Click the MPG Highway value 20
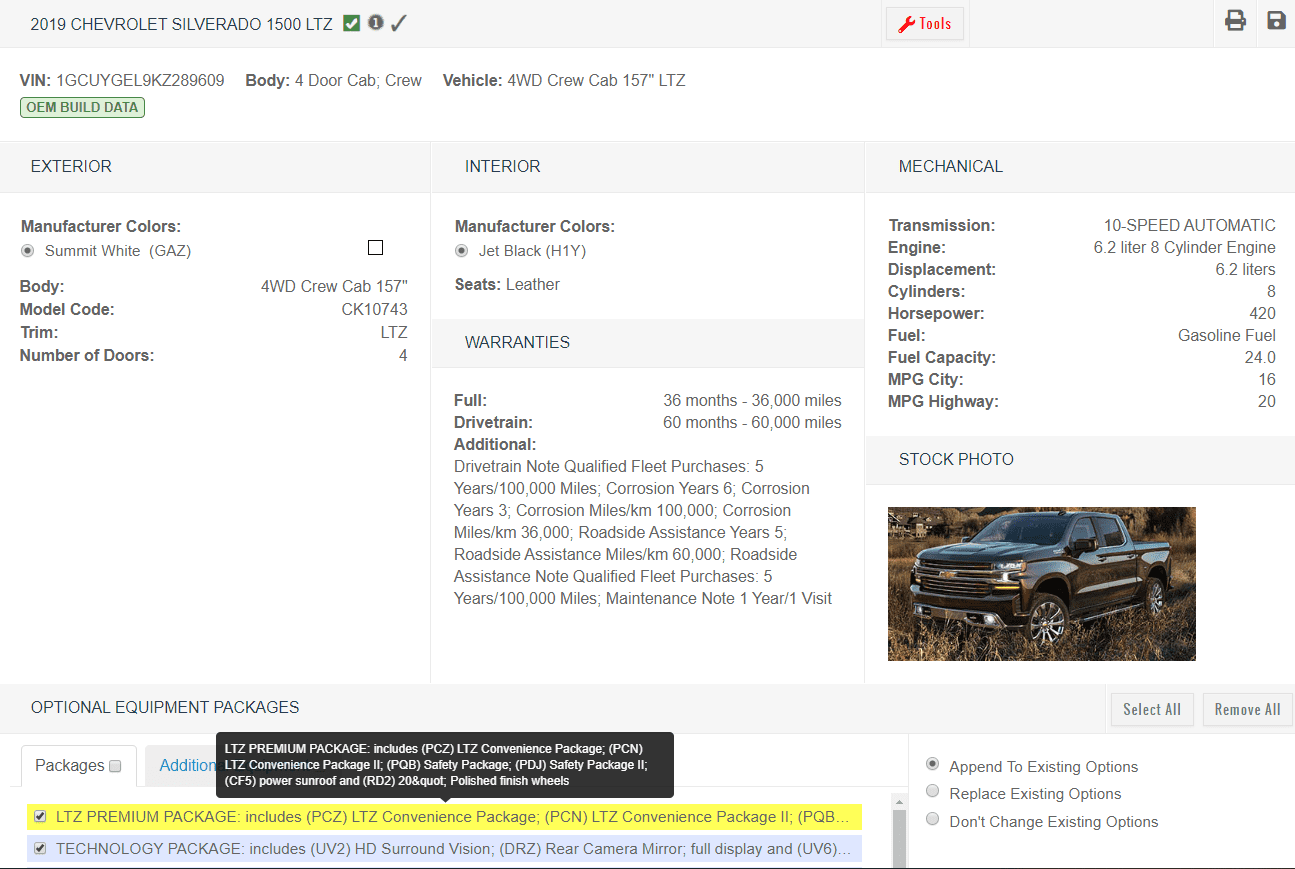The image size is (1295, 869). point(1267,402)
